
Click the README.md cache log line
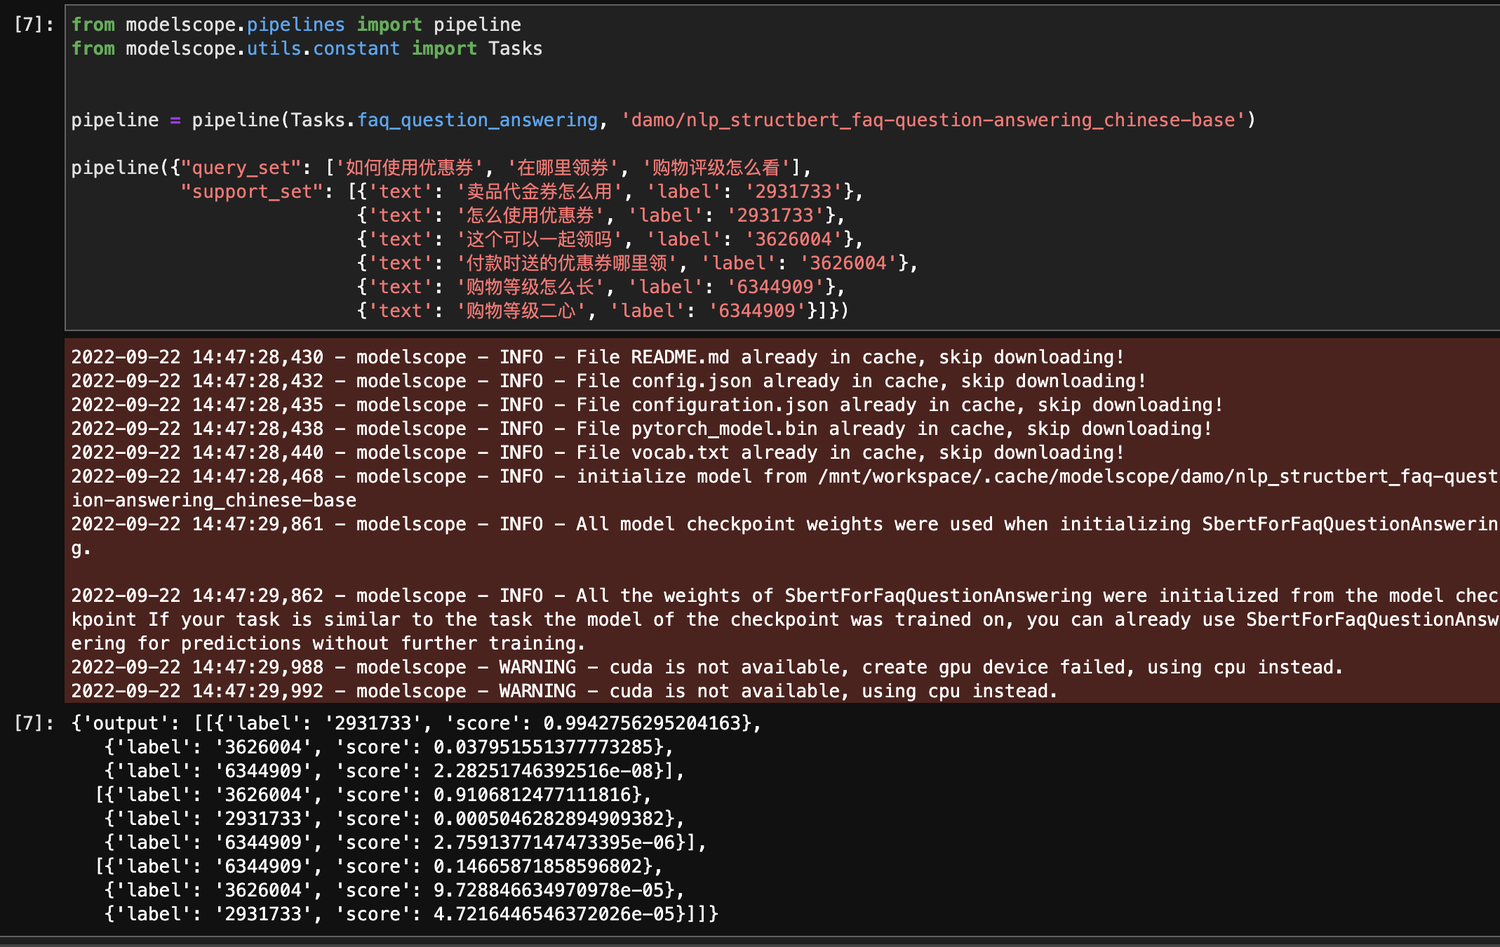pos(597,357)
